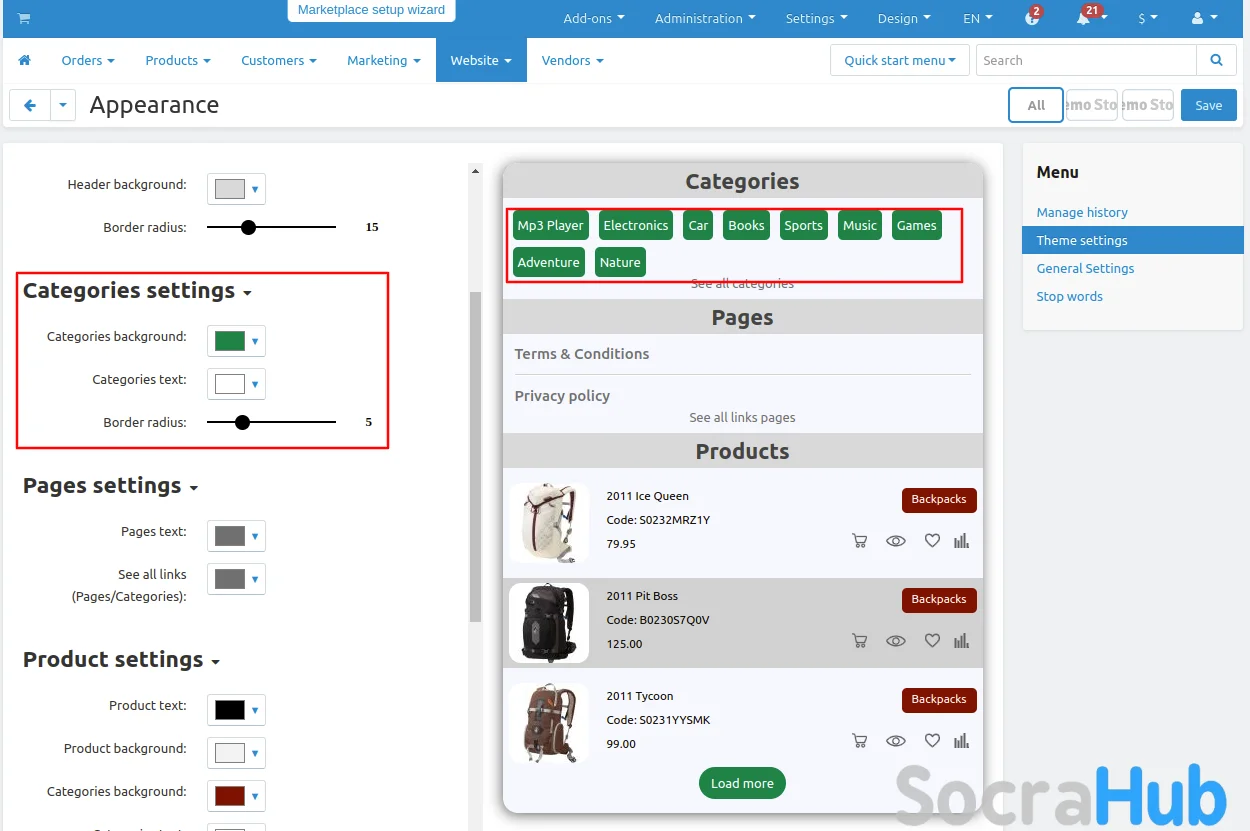The image size is (1250, 831).
Task: Open the Website menu
Action: pyautogui.click(x=480, y=60)
